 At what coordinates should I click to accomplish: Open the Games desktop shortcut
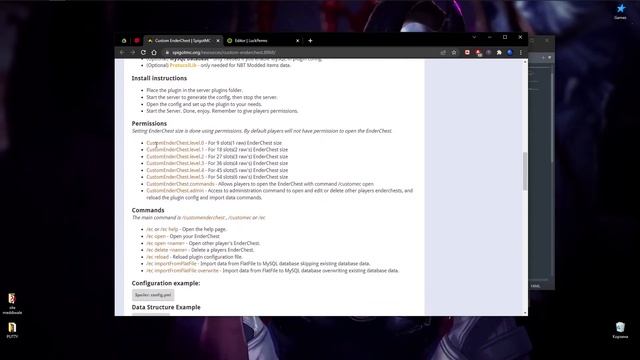tap(620, 11)
